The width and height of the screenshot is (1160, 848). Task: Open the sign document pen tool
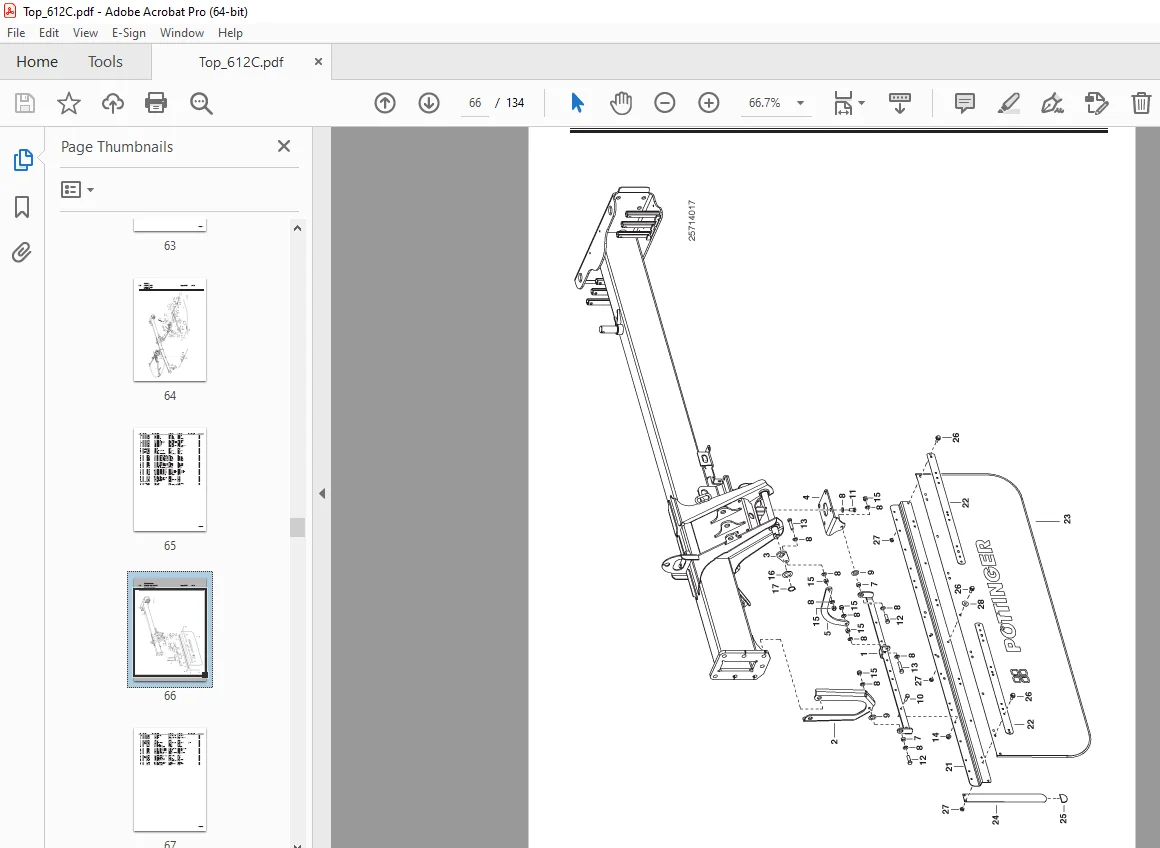pyautogui.click(x=1052, y=103)
